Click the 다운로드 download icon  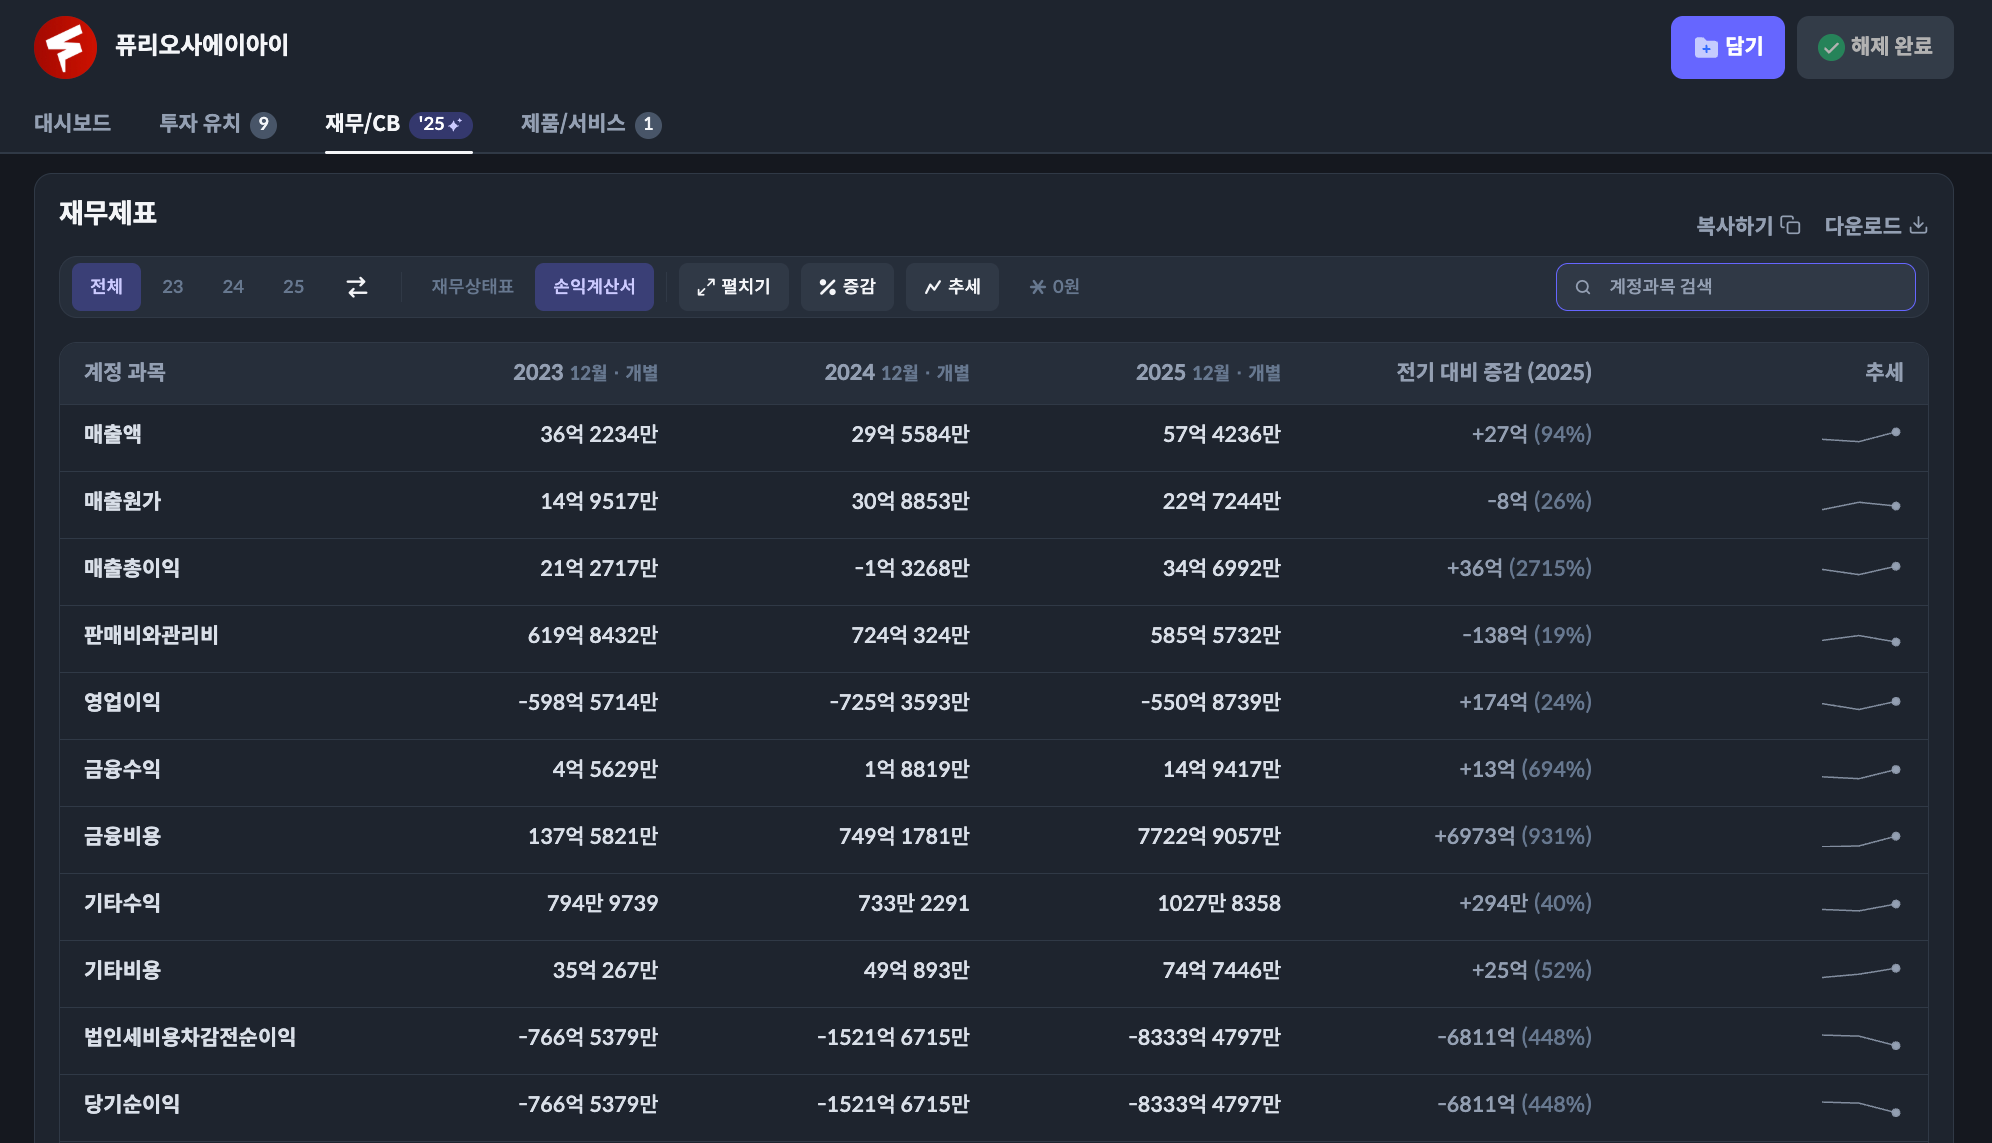coord(1918,225)
